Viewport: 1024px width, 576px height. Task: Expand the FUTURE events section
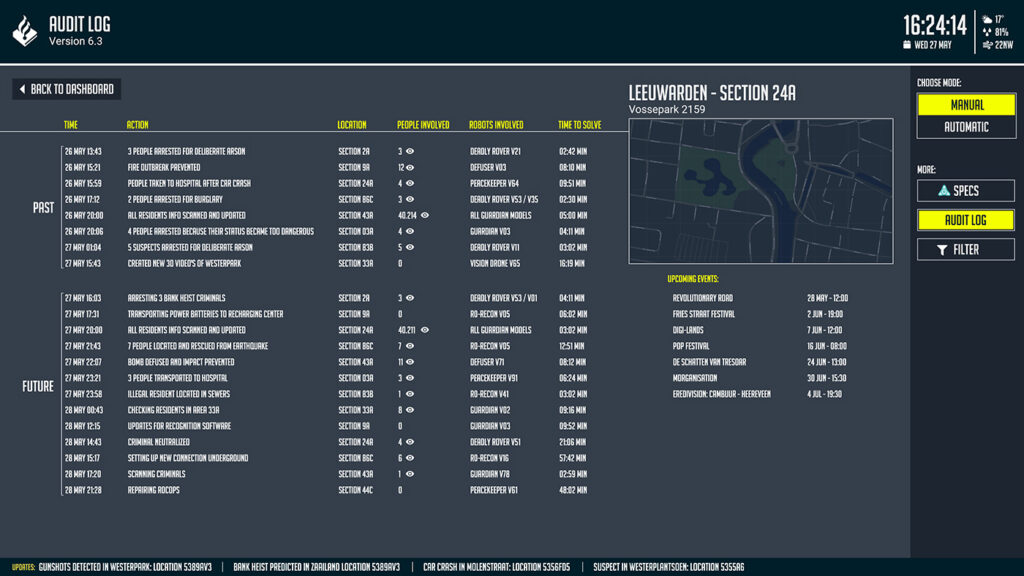point(37,384)
